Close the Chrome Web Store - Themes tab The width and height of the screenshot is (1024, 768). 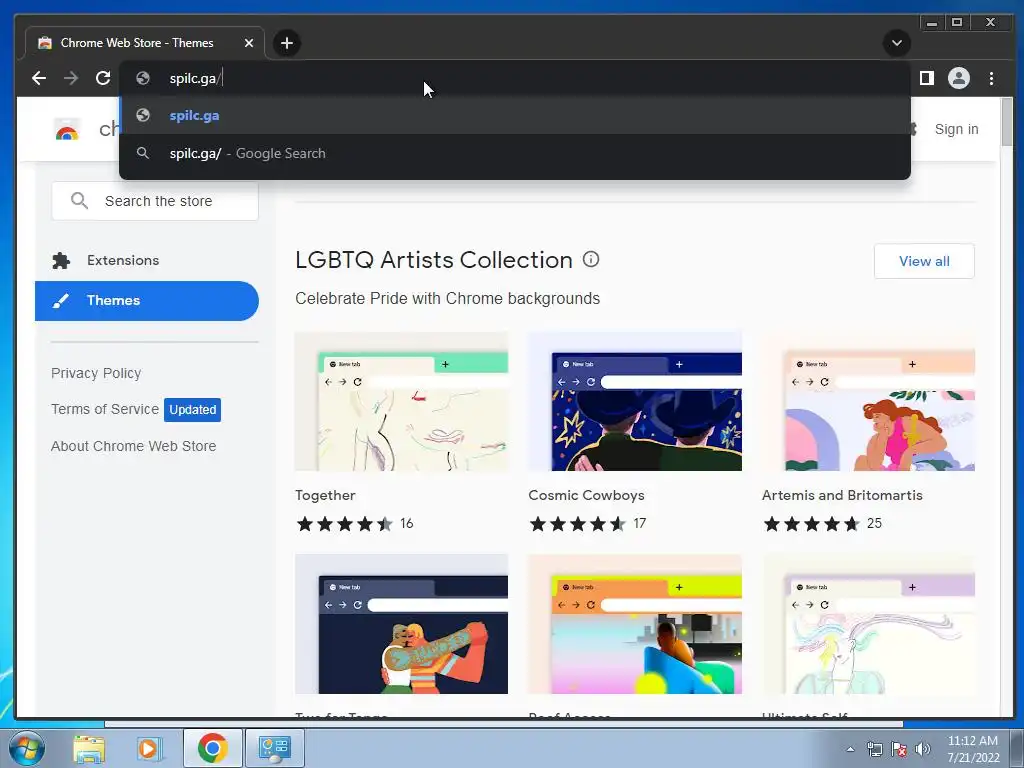coord(249,43)
